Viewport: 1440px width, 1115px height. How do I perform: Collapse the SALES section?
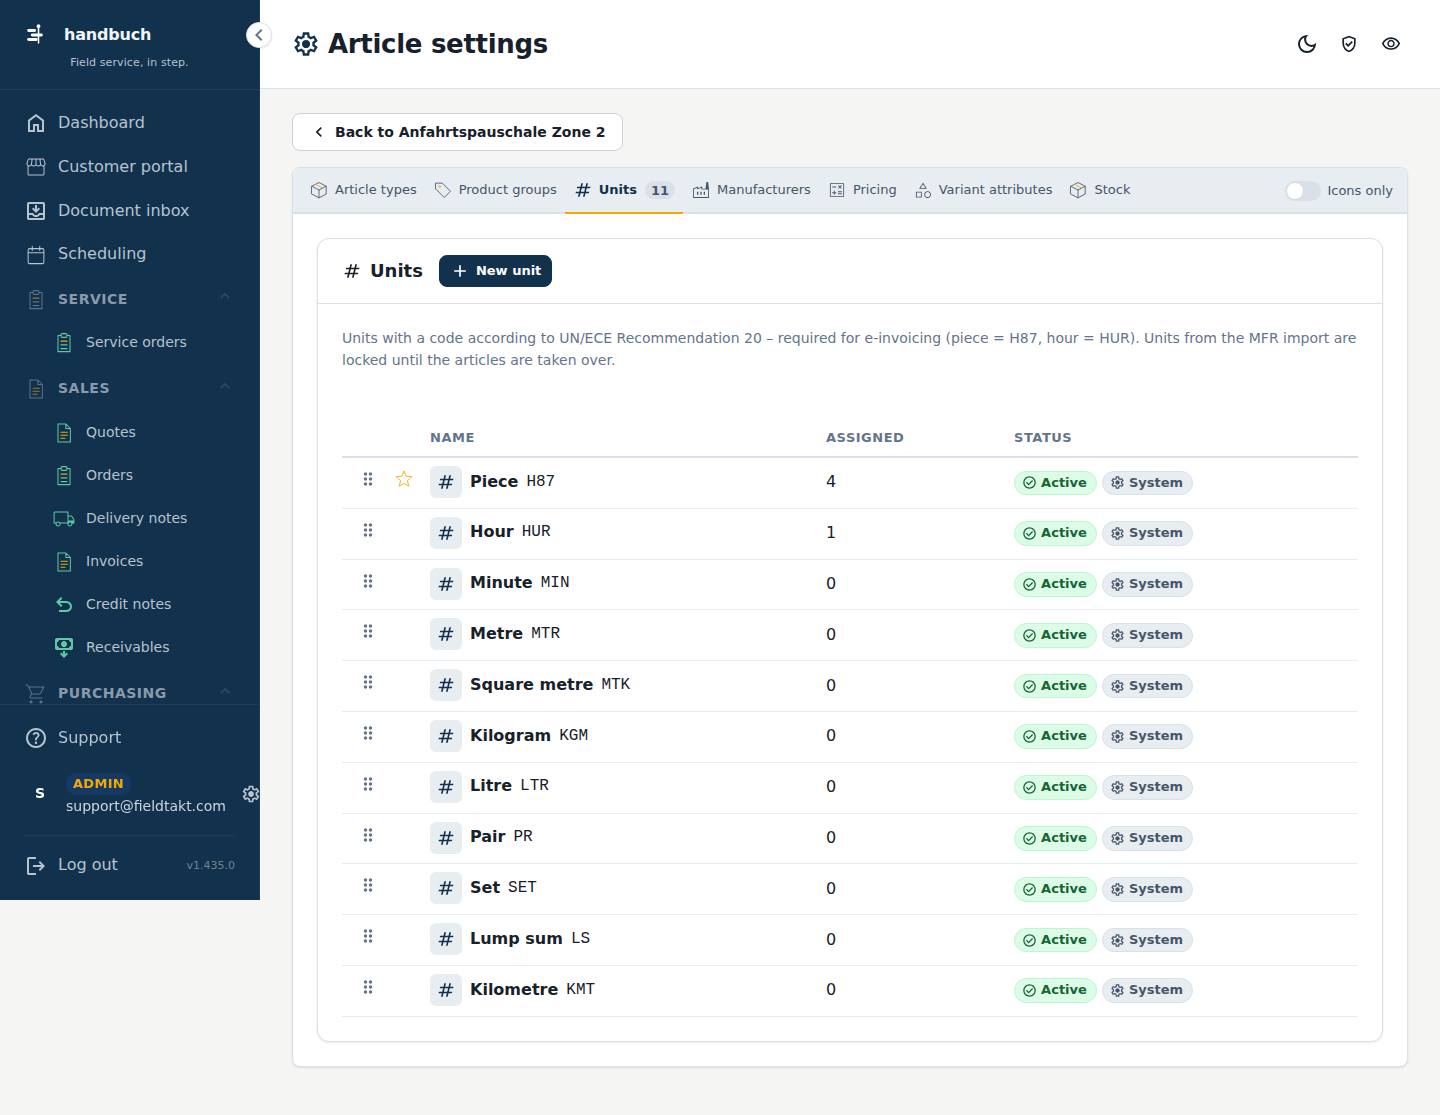130,387
